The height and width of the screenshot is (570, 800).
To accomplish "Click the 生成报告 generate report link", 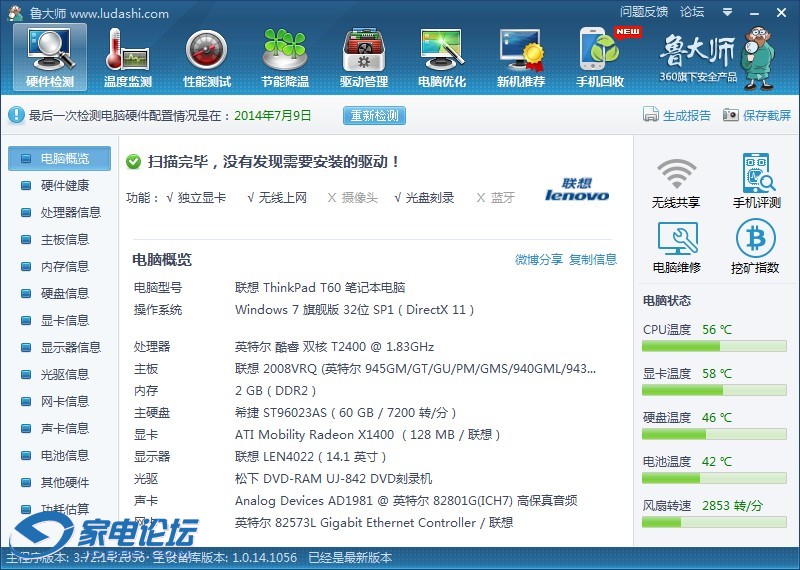I will (677, 115).
